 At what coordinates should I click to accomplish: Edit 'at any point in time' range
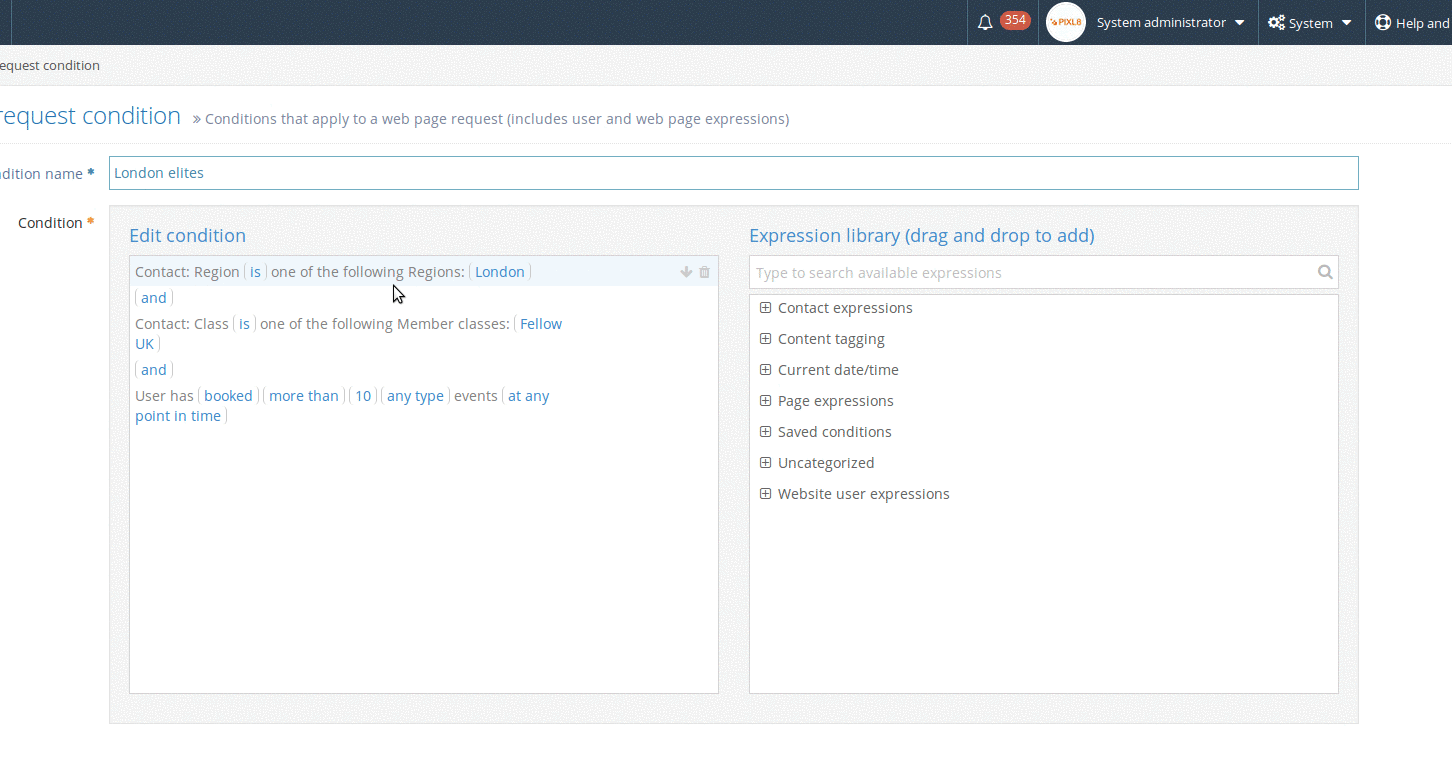tap(529, 396)
